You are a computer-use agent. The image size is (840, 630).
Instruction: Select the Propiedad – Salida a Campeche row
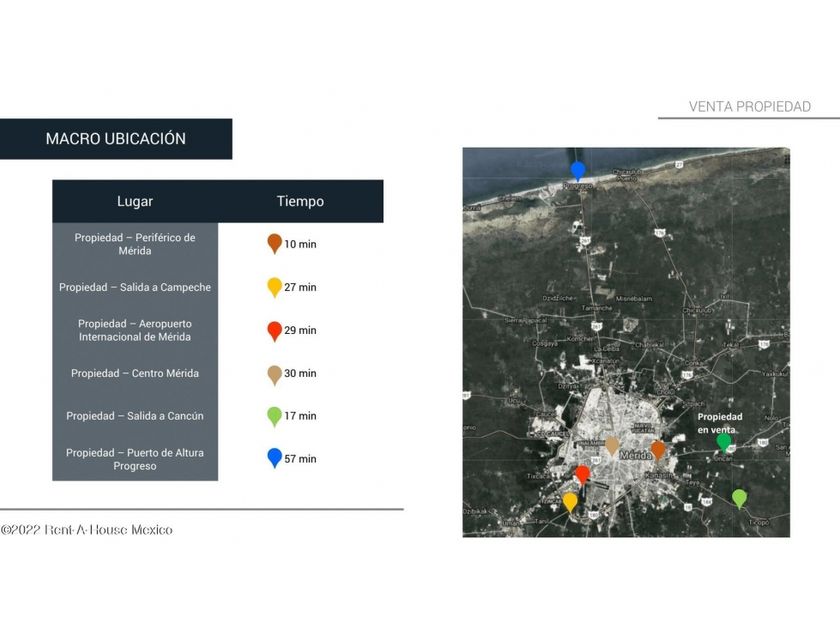point(135,287)
